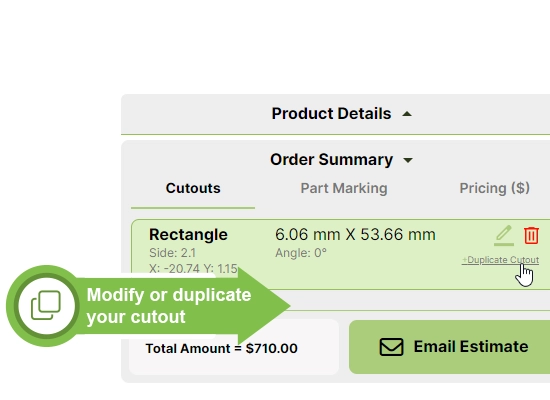Image resolution: width=550 pixels, height=400 pixels.
Task: Click the Side: 2.1 detail text
Action: pos(172,253)
